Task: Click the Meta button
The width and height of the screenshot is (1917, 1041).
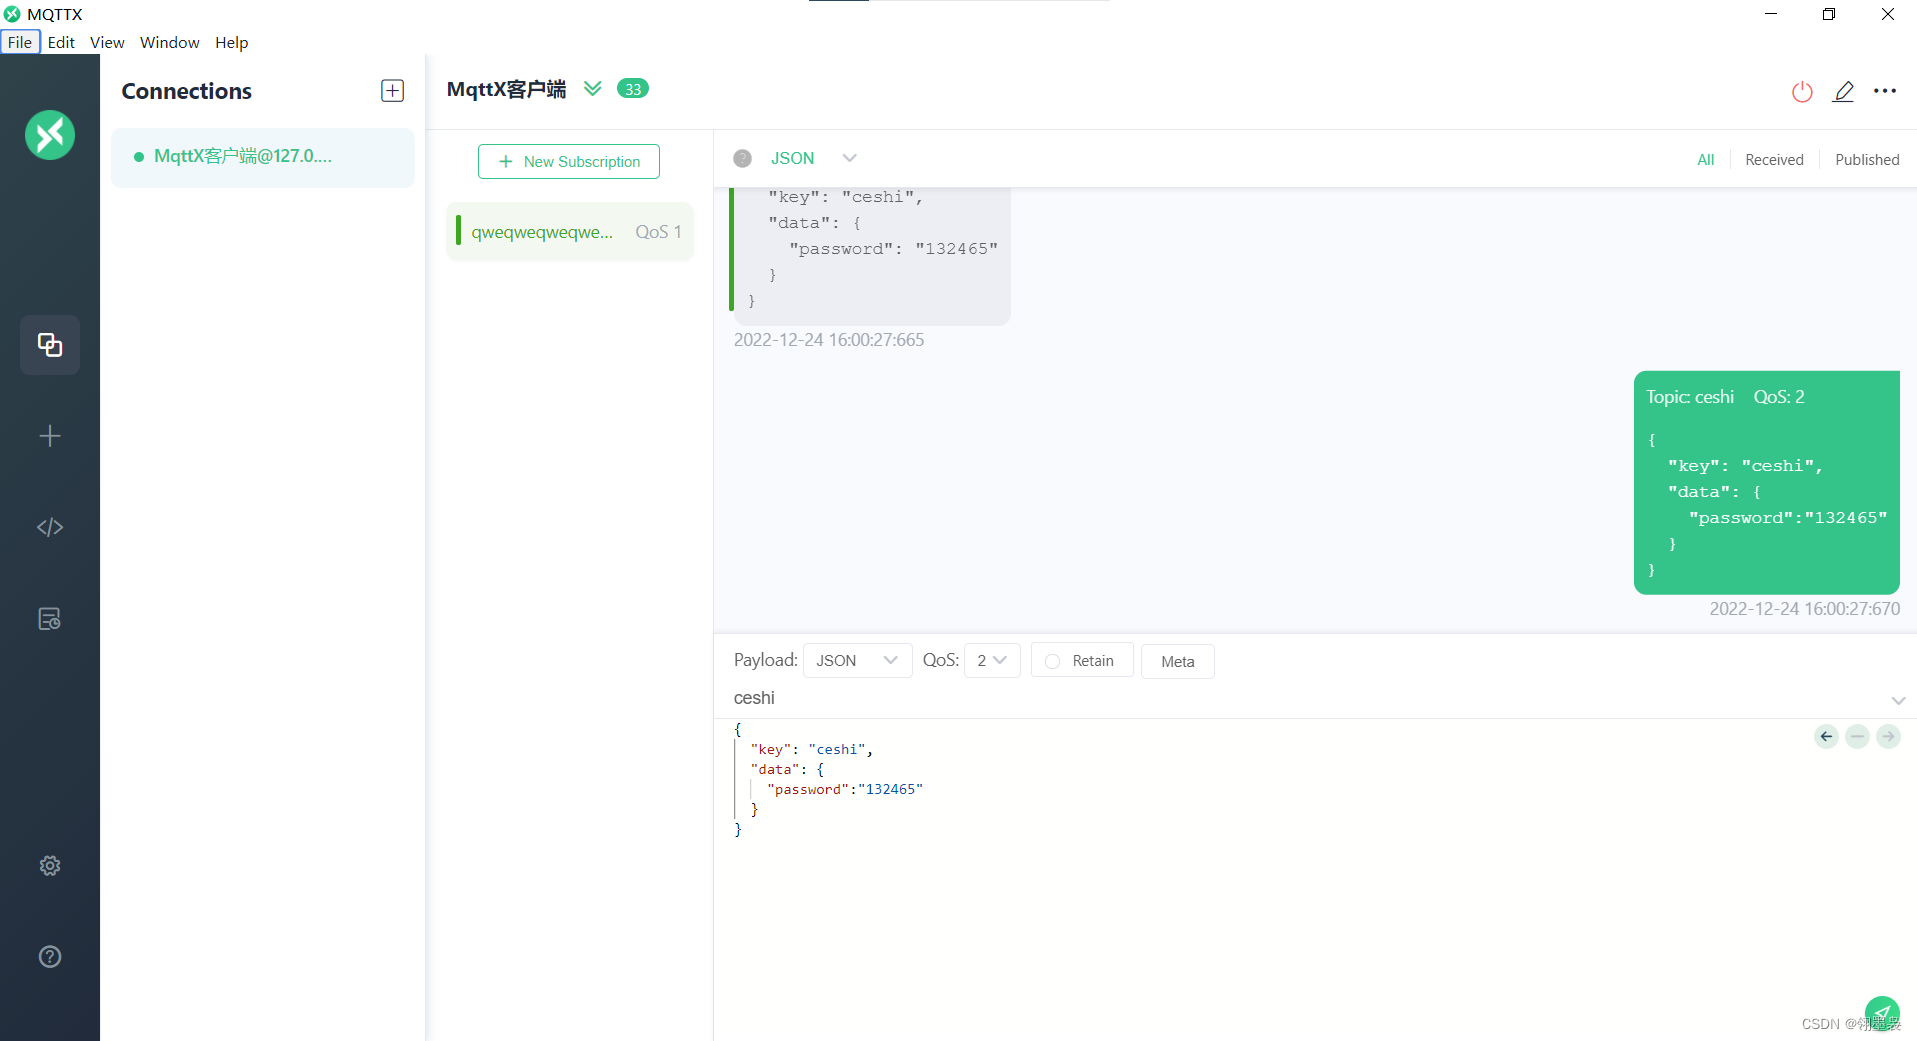Action: tap(1177, 661)
